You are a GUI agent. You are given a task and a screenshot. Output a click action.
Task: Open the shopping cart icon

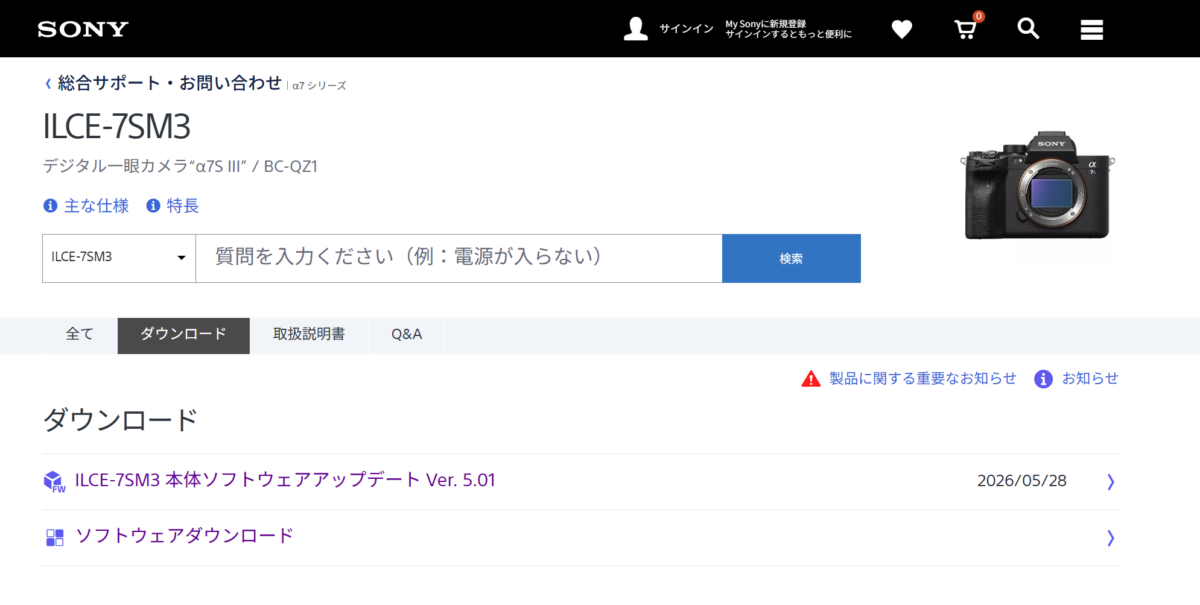(x=966, y=28)
